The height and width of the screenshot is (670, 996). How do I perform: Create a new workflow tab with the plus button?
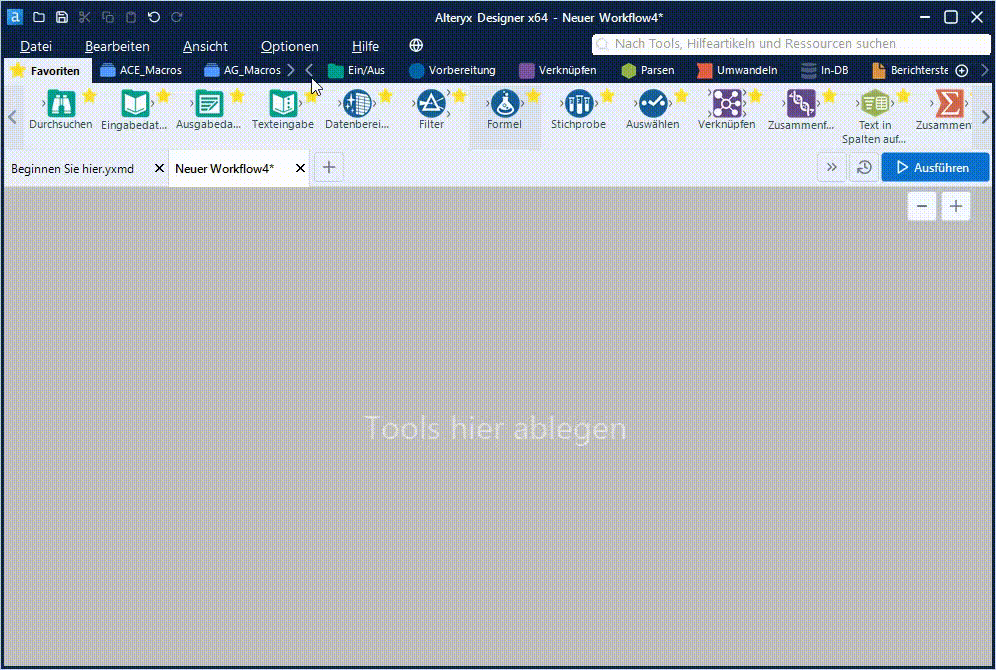point(328,168)
